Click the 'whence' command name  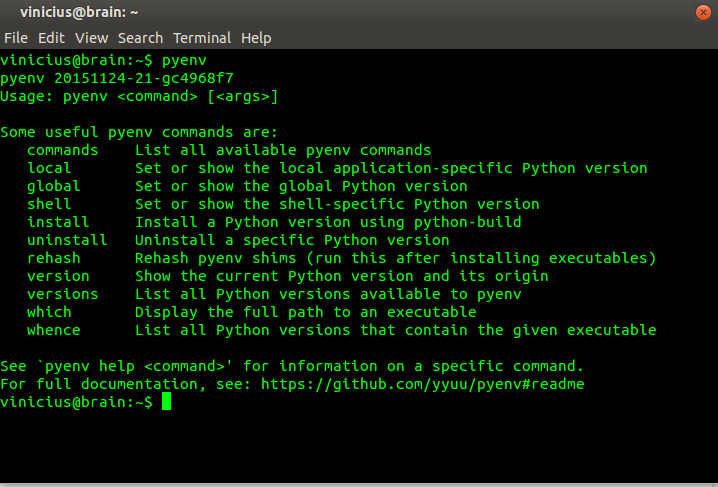[x=53, y=330]
